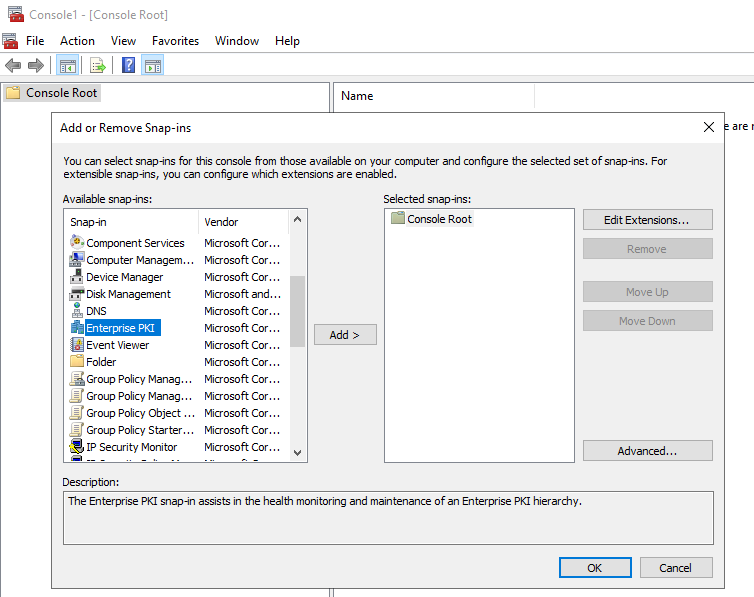Image resolution: width=754 pixels, height=597 pixels.
Task: Click the Export List toolbar icon
Action: (x=98, y=66)
